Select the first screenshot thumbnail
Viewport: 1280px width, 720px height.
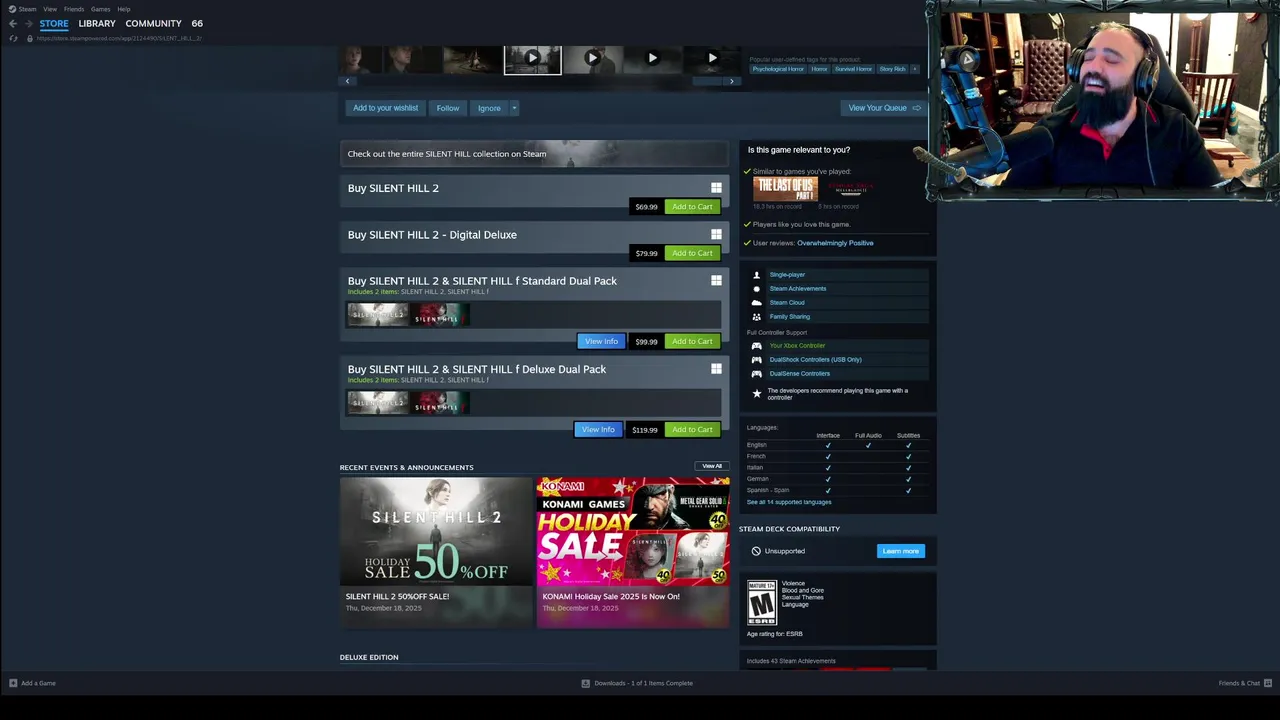(x=368, y=59)
